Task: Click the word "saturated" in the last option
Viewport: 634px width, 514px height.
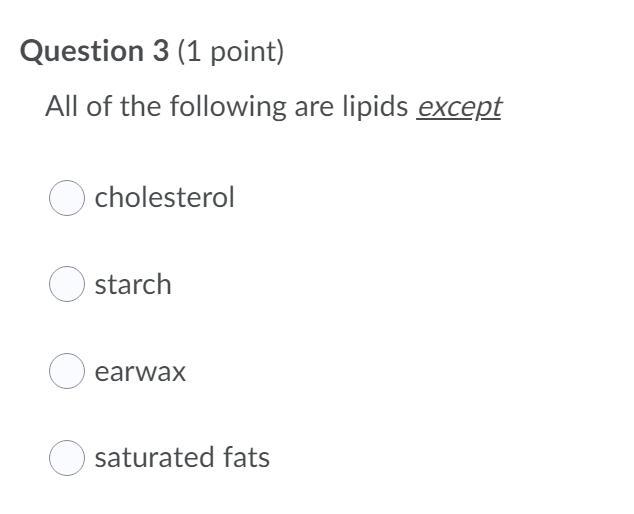Action: point(154,458)
